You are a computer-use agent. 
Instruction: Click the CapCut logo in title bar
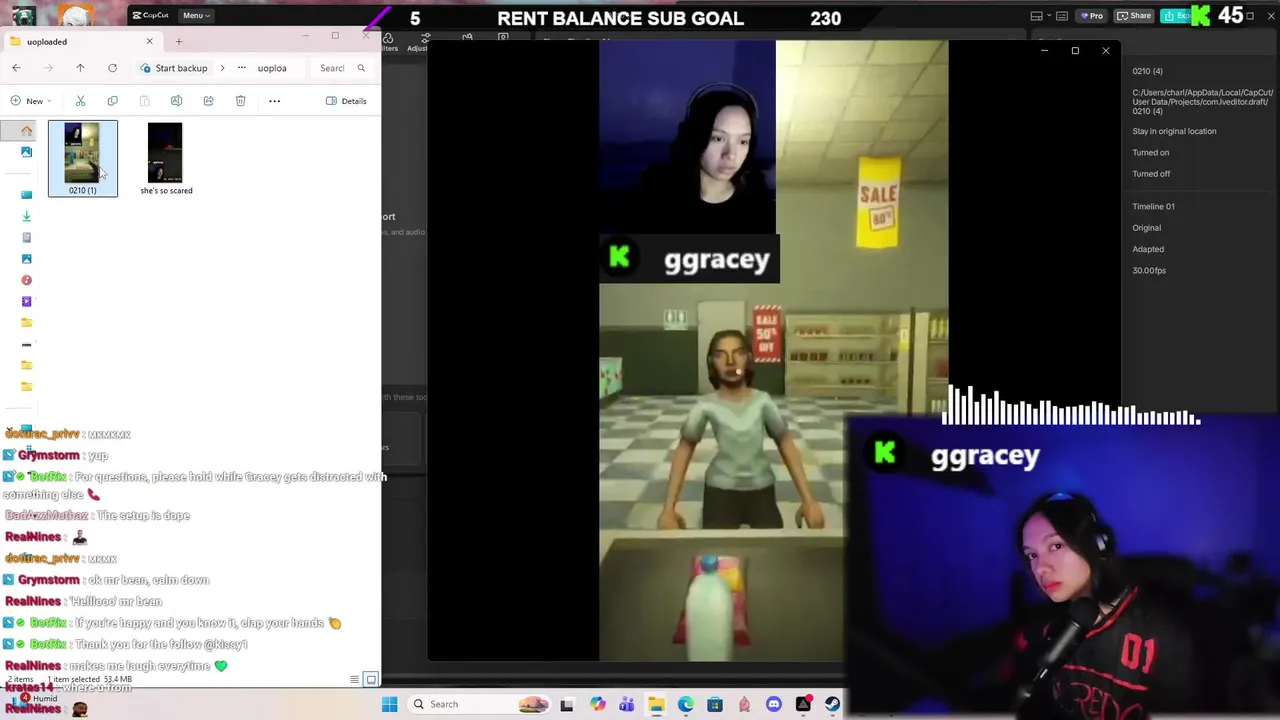pyautogui.click(x=150, y=15)
